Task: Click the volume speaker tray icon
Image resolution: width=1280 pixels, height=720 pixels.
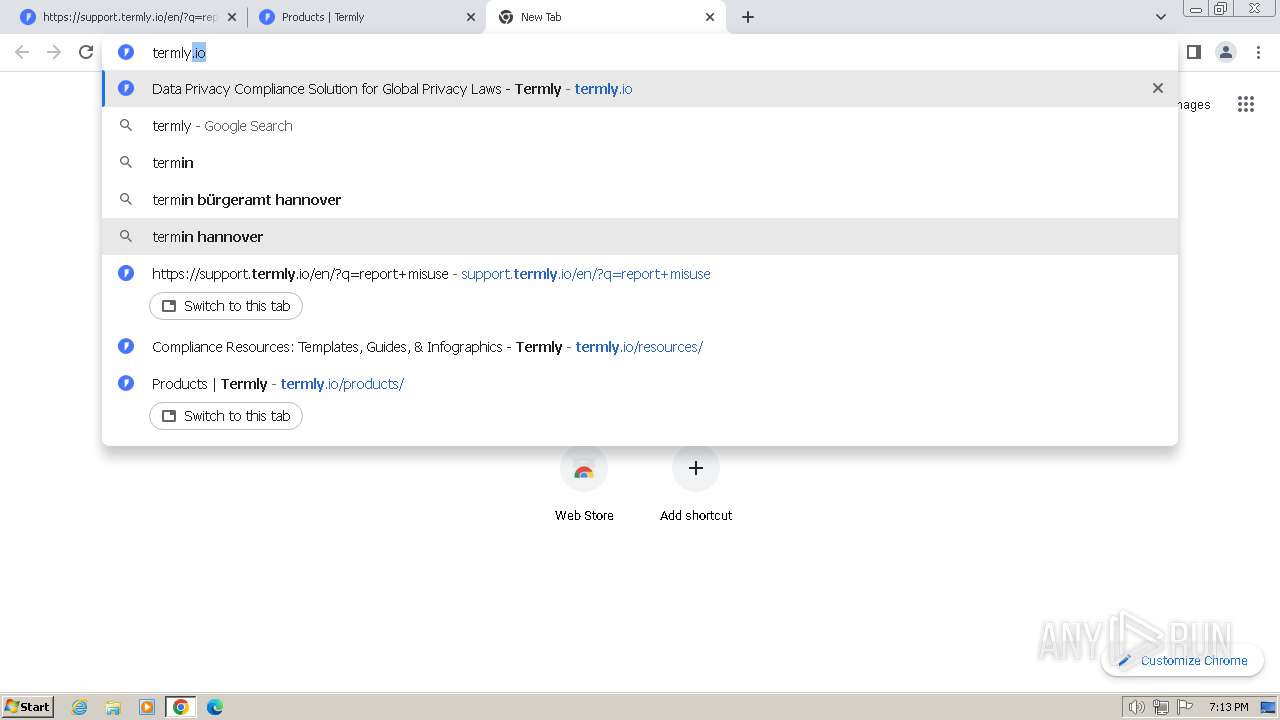Action: (1137, 707)
